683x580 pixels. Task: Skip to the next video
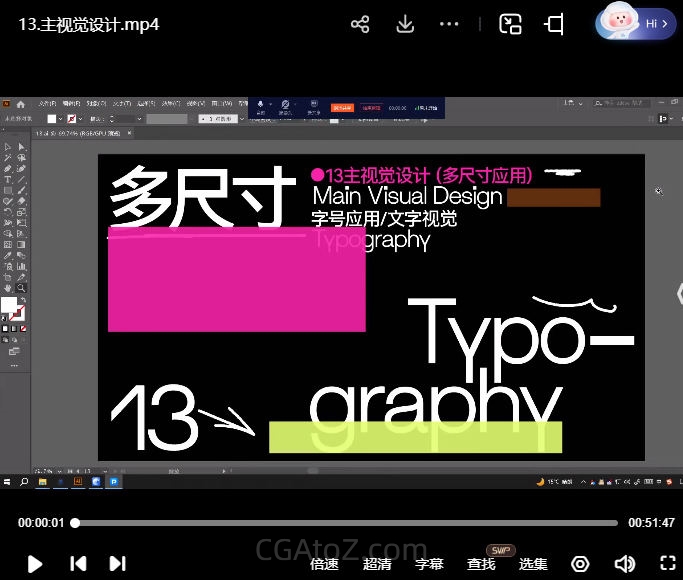pos(117,563)
